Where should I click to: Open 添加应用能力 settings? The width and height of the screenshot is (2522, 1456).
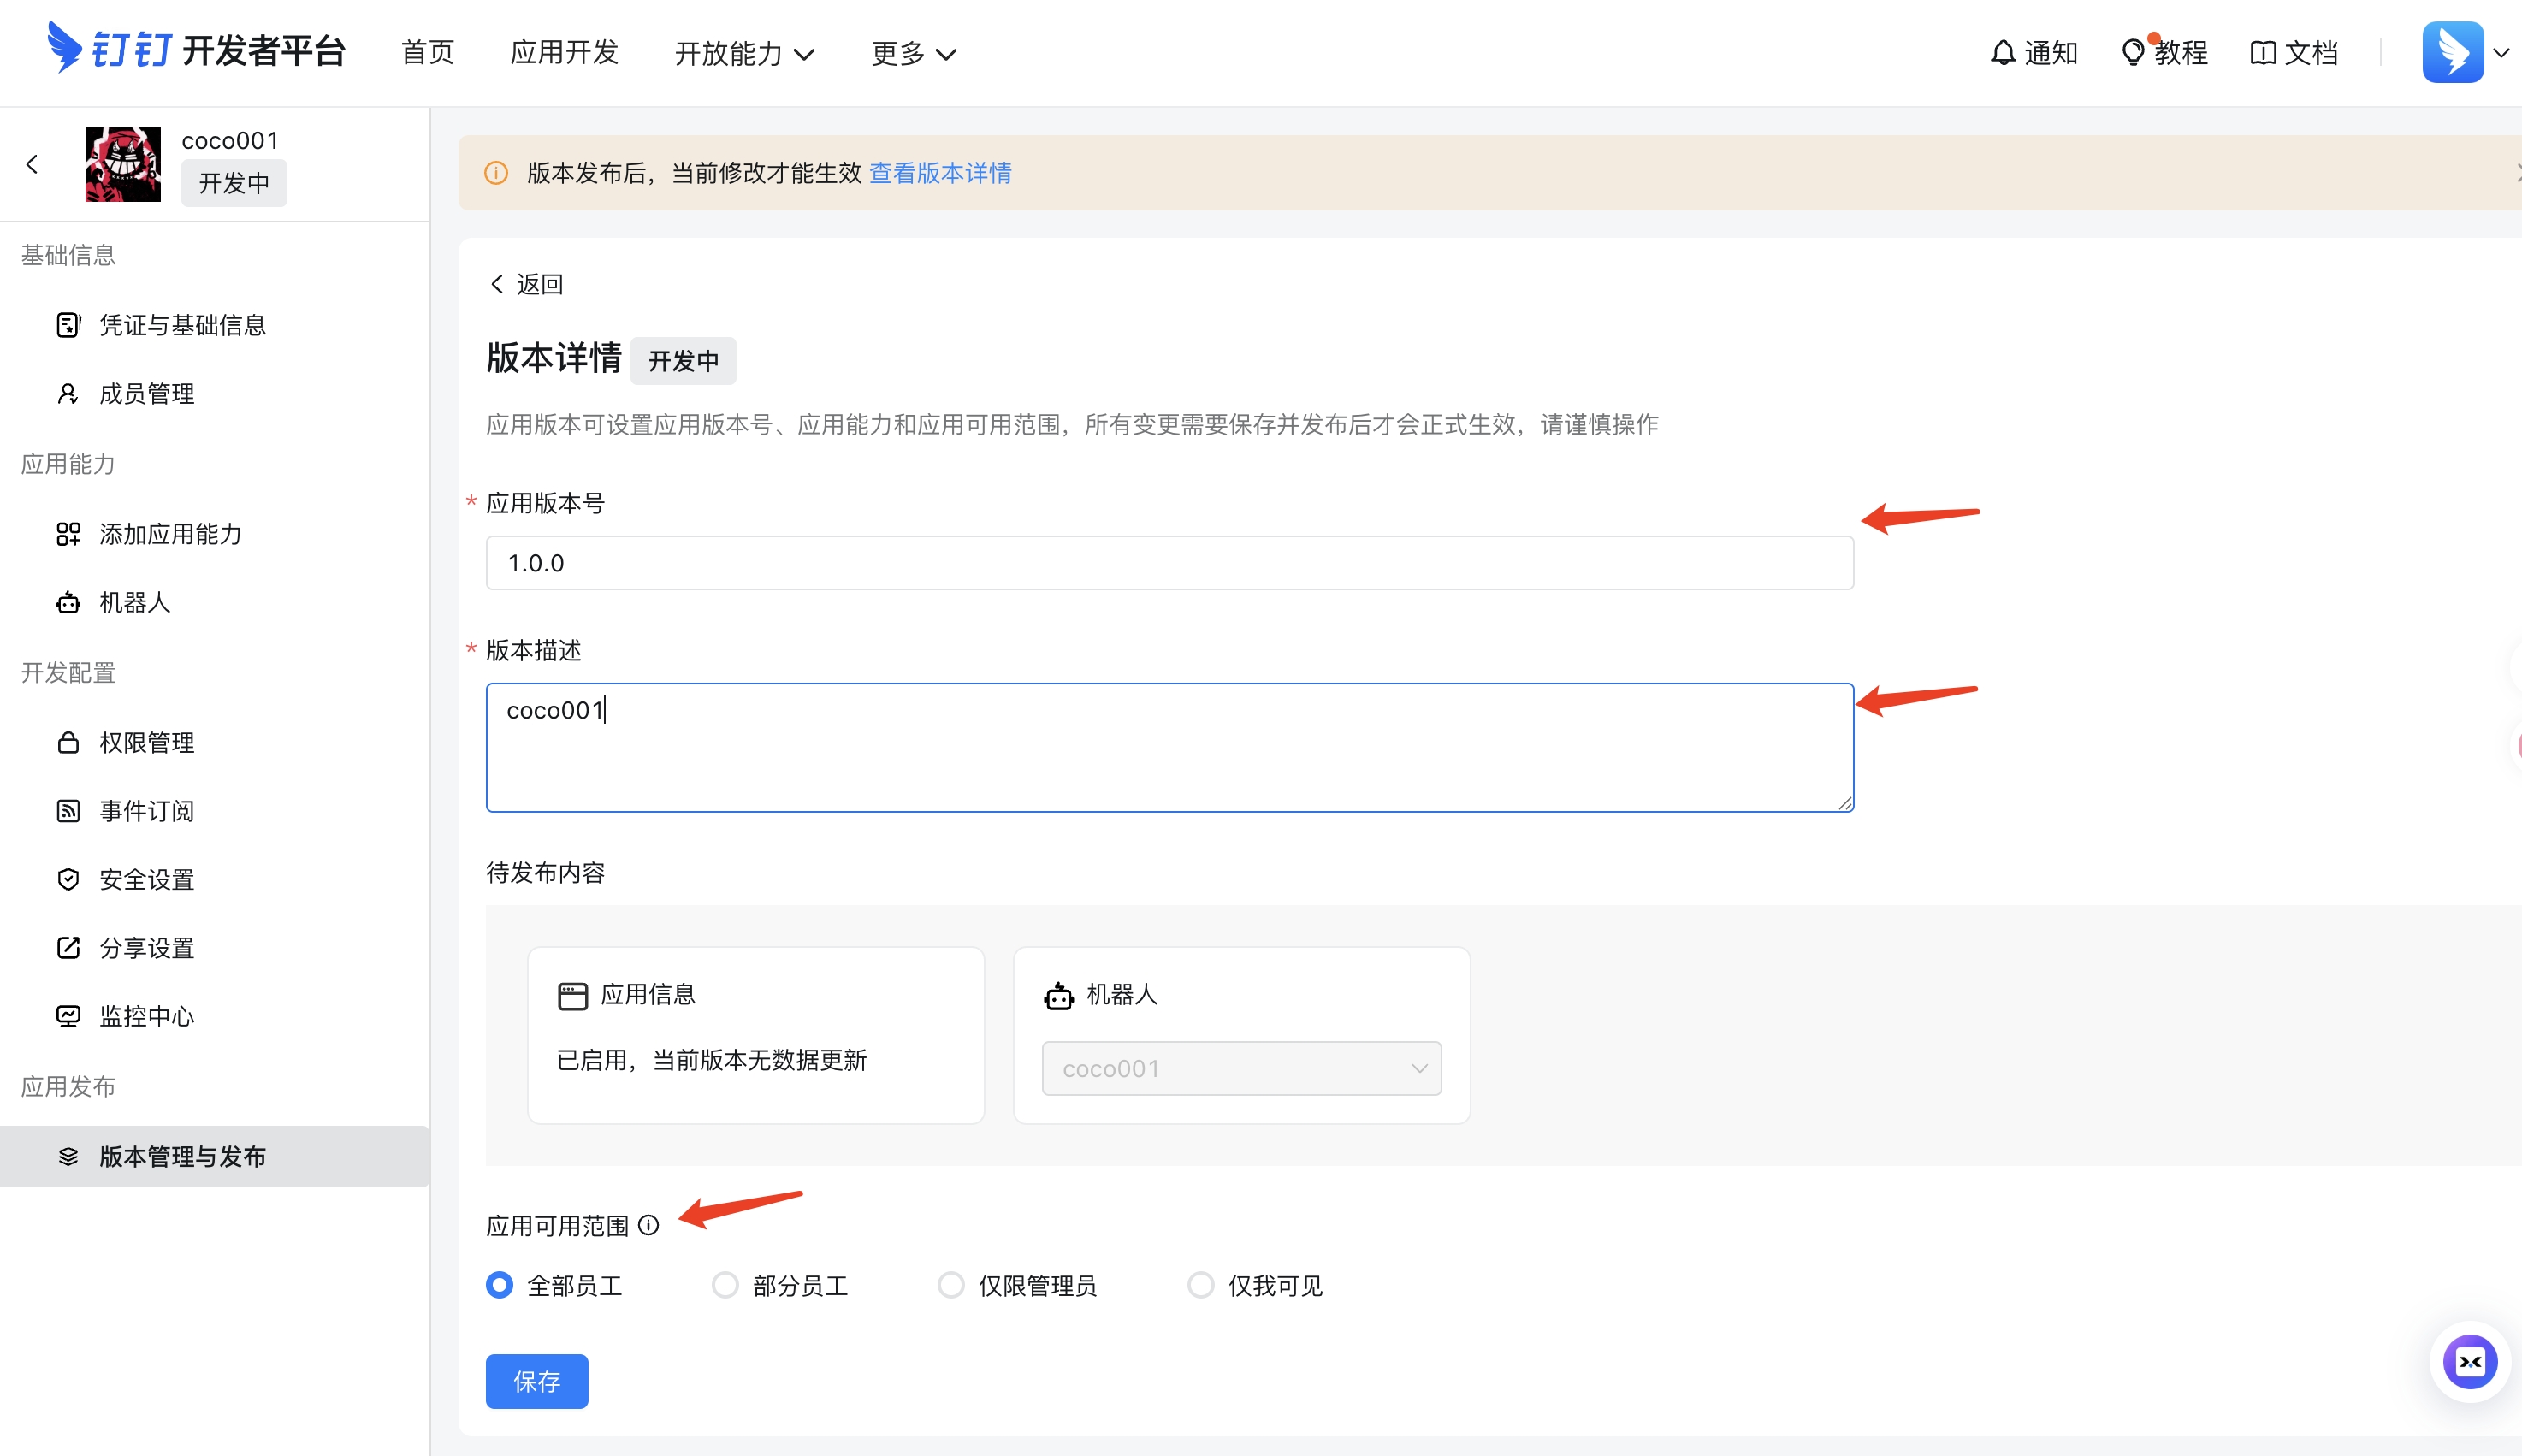170,534
